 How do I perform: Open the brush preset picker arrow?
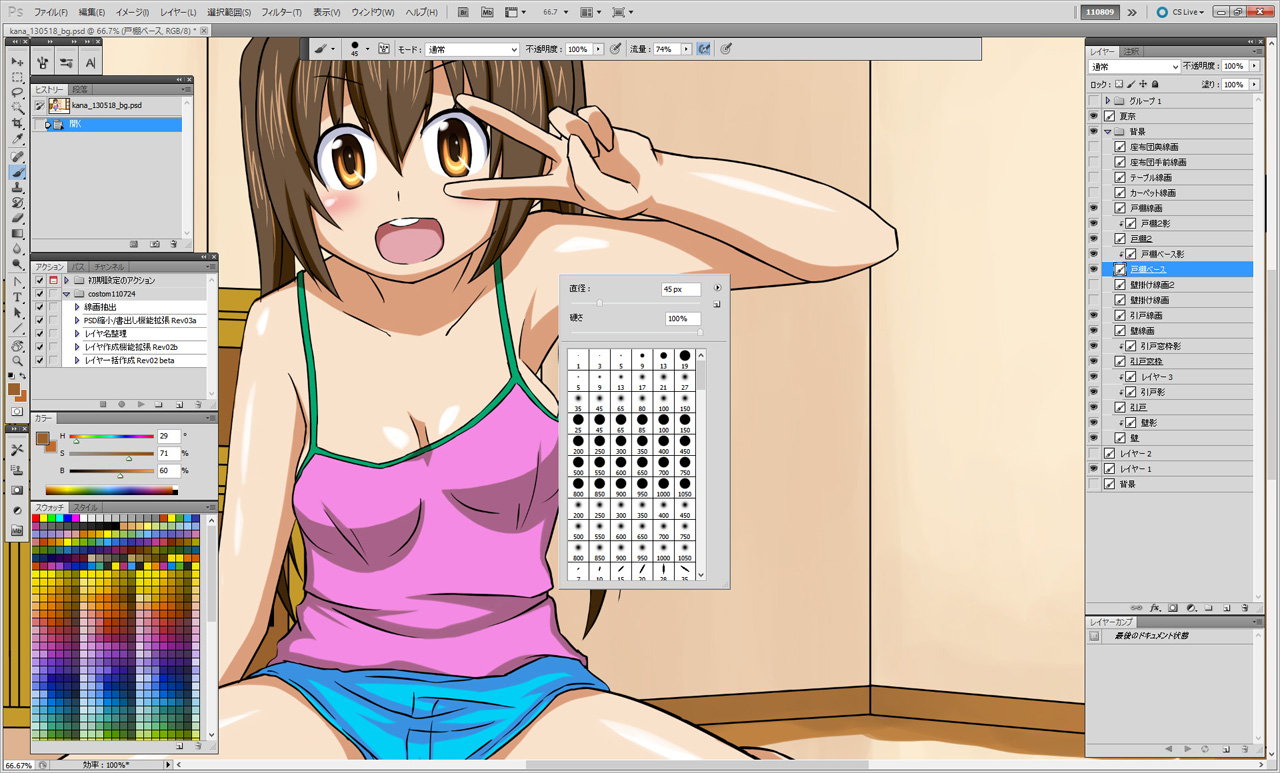pyautogui.click(x=367, y=49)
